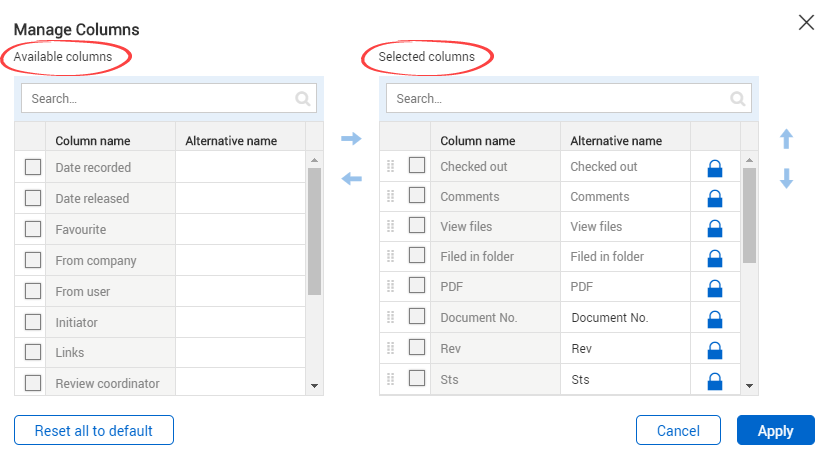The width and height of the screenshot is (830, 460).
Task: Click the Cancel button
Action: click(678, 431)
